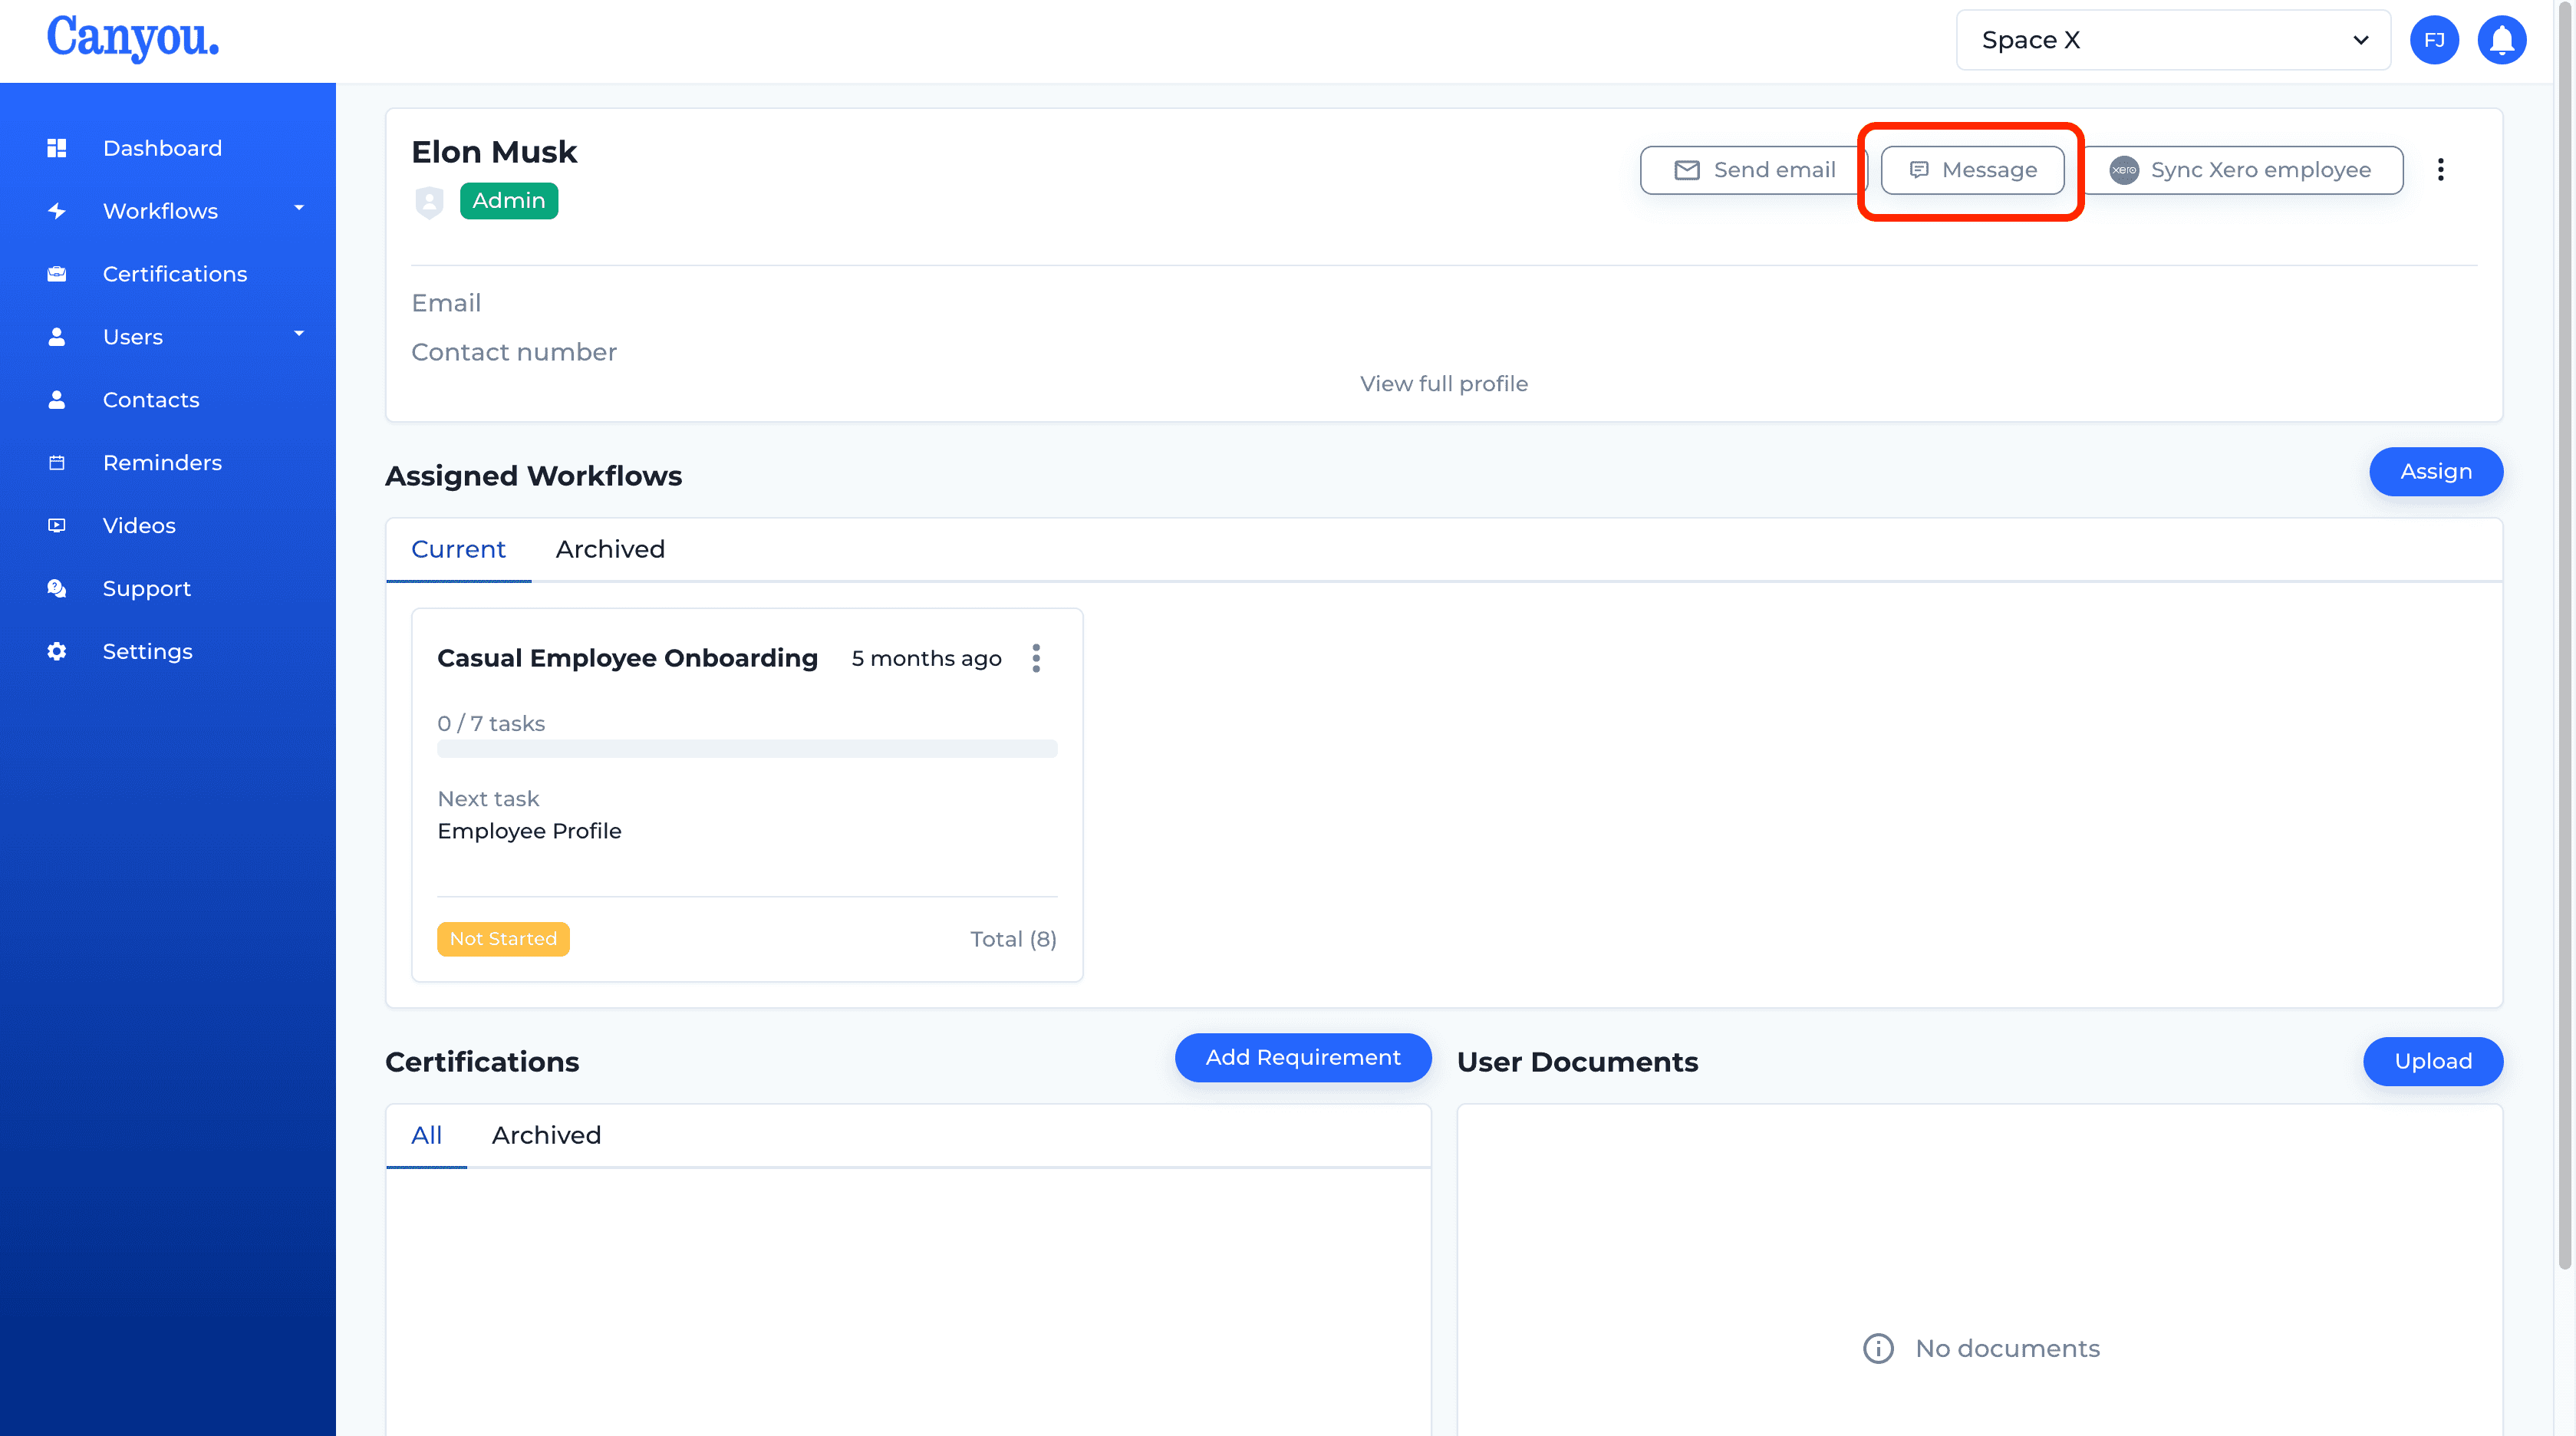Click the Message button
The width and height of the screenshot is (2576, 1436).
pyautogui.click(x=1972, y=170)
